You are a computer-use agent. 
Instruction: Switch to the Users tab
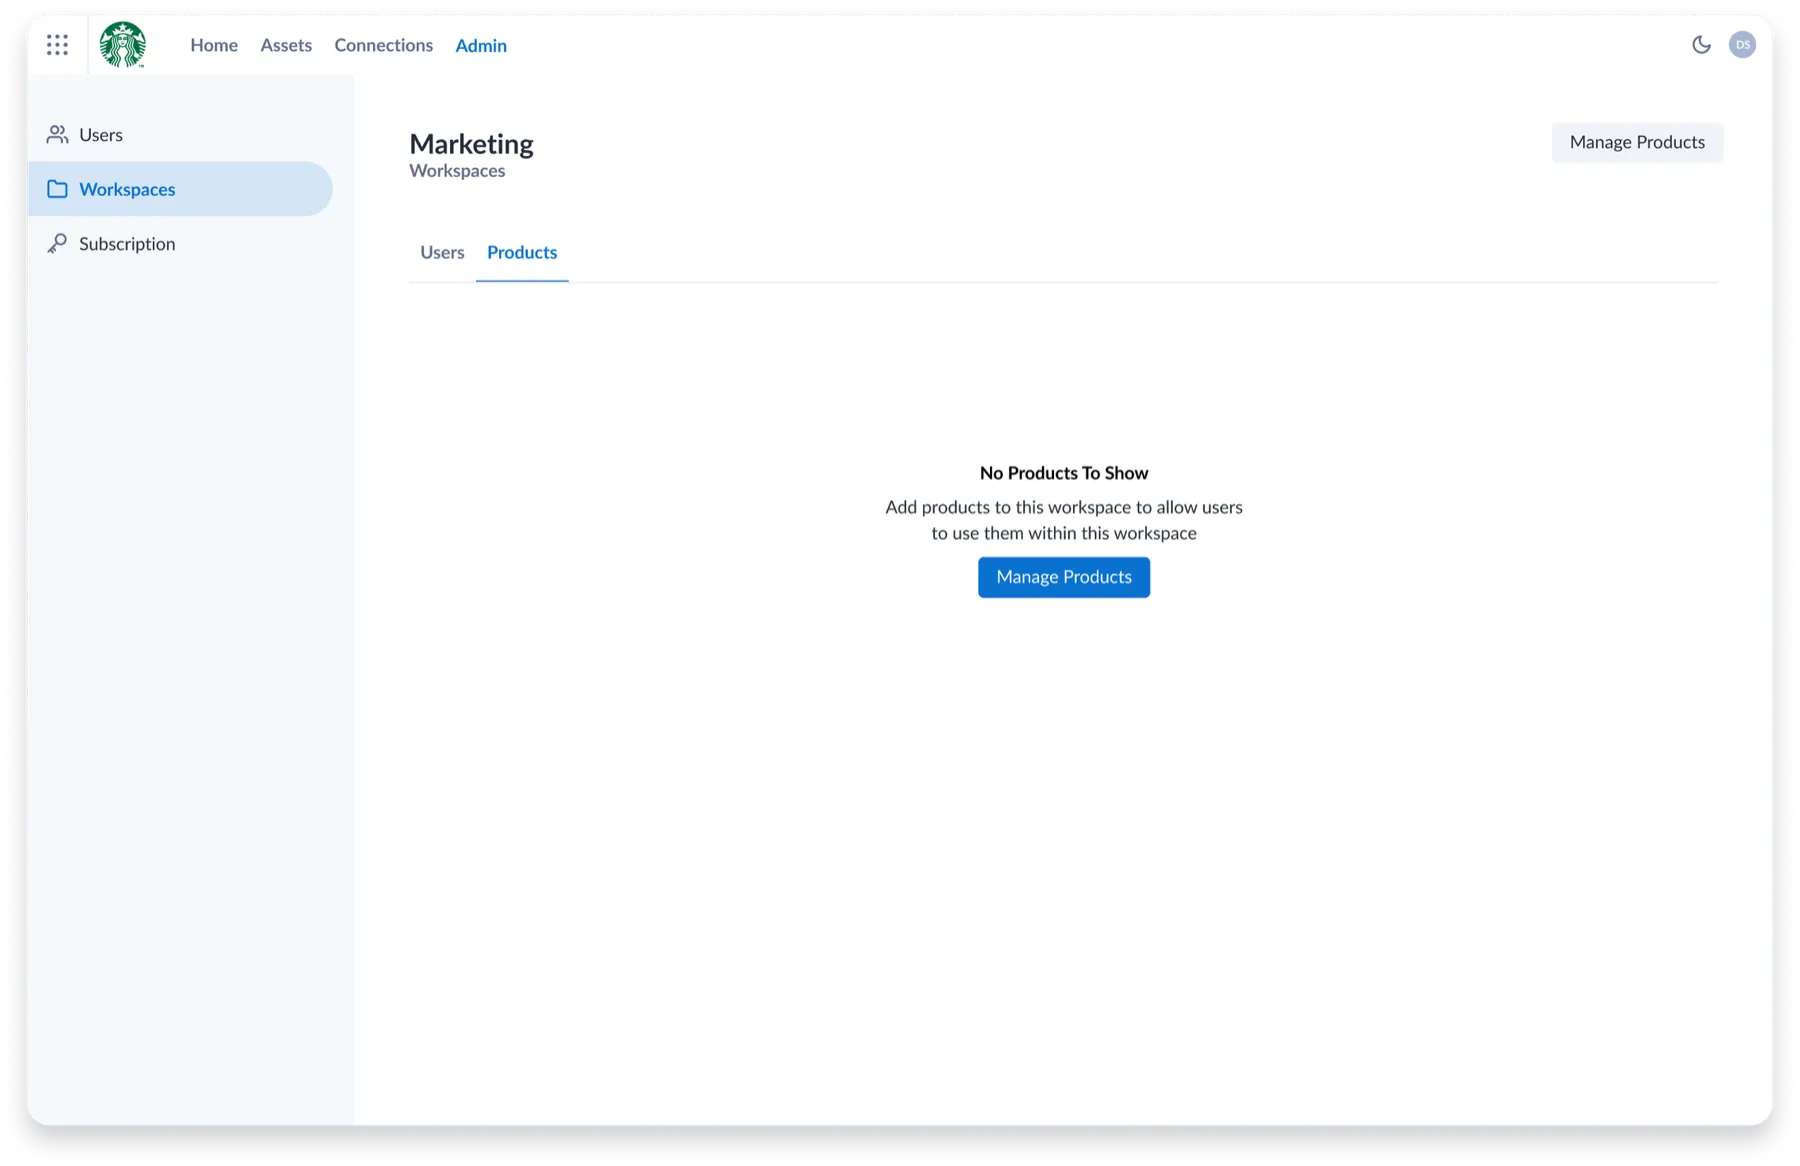point(442,252)
